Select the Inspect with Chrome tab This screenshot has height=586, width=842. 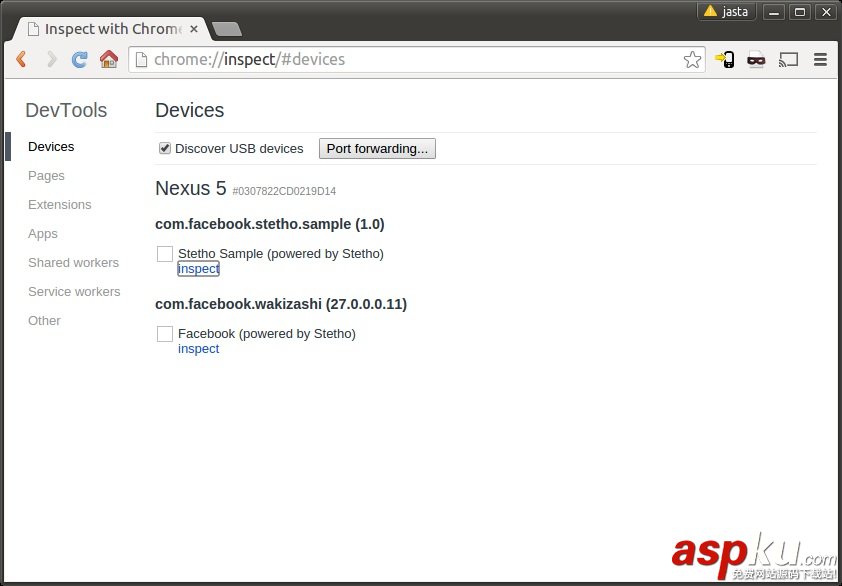coord(112,29)
